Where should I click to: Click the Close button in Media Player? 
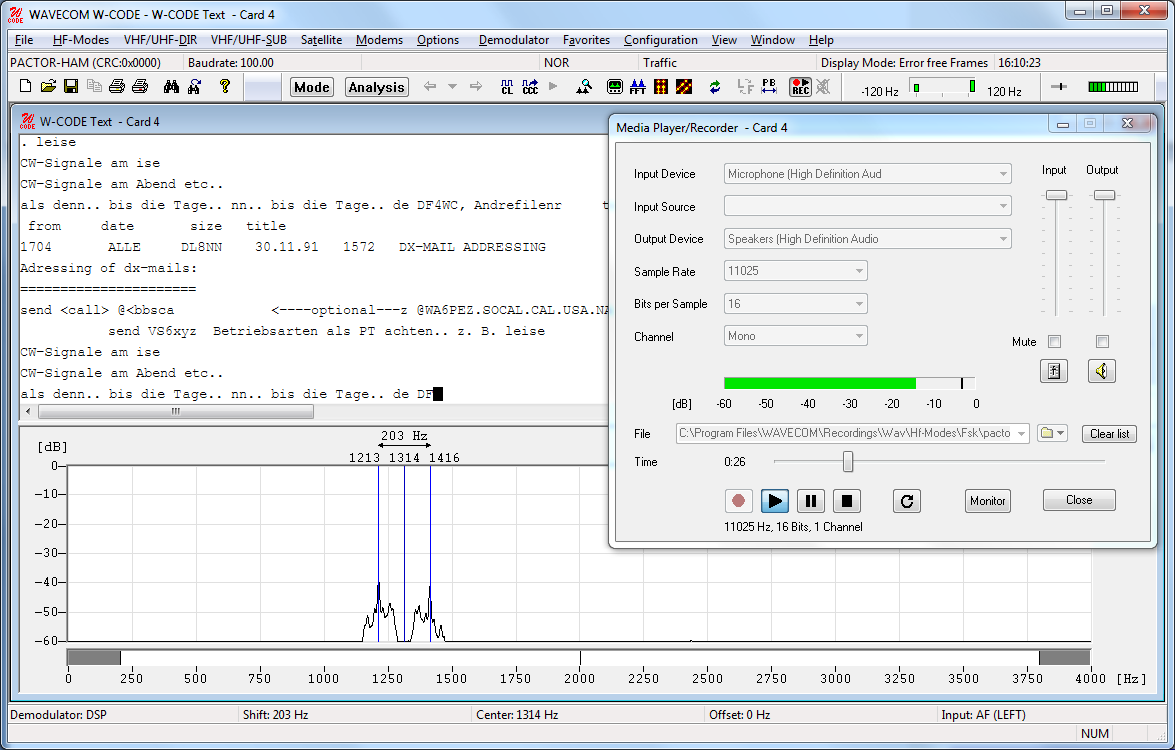(1079, 500)
